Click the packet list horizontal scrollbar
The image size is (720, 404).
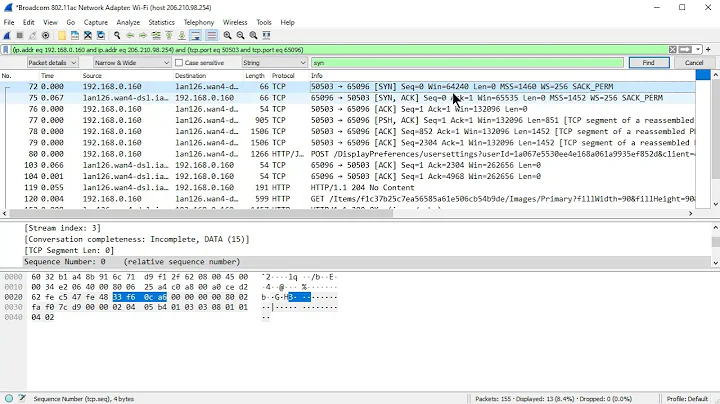201,213
